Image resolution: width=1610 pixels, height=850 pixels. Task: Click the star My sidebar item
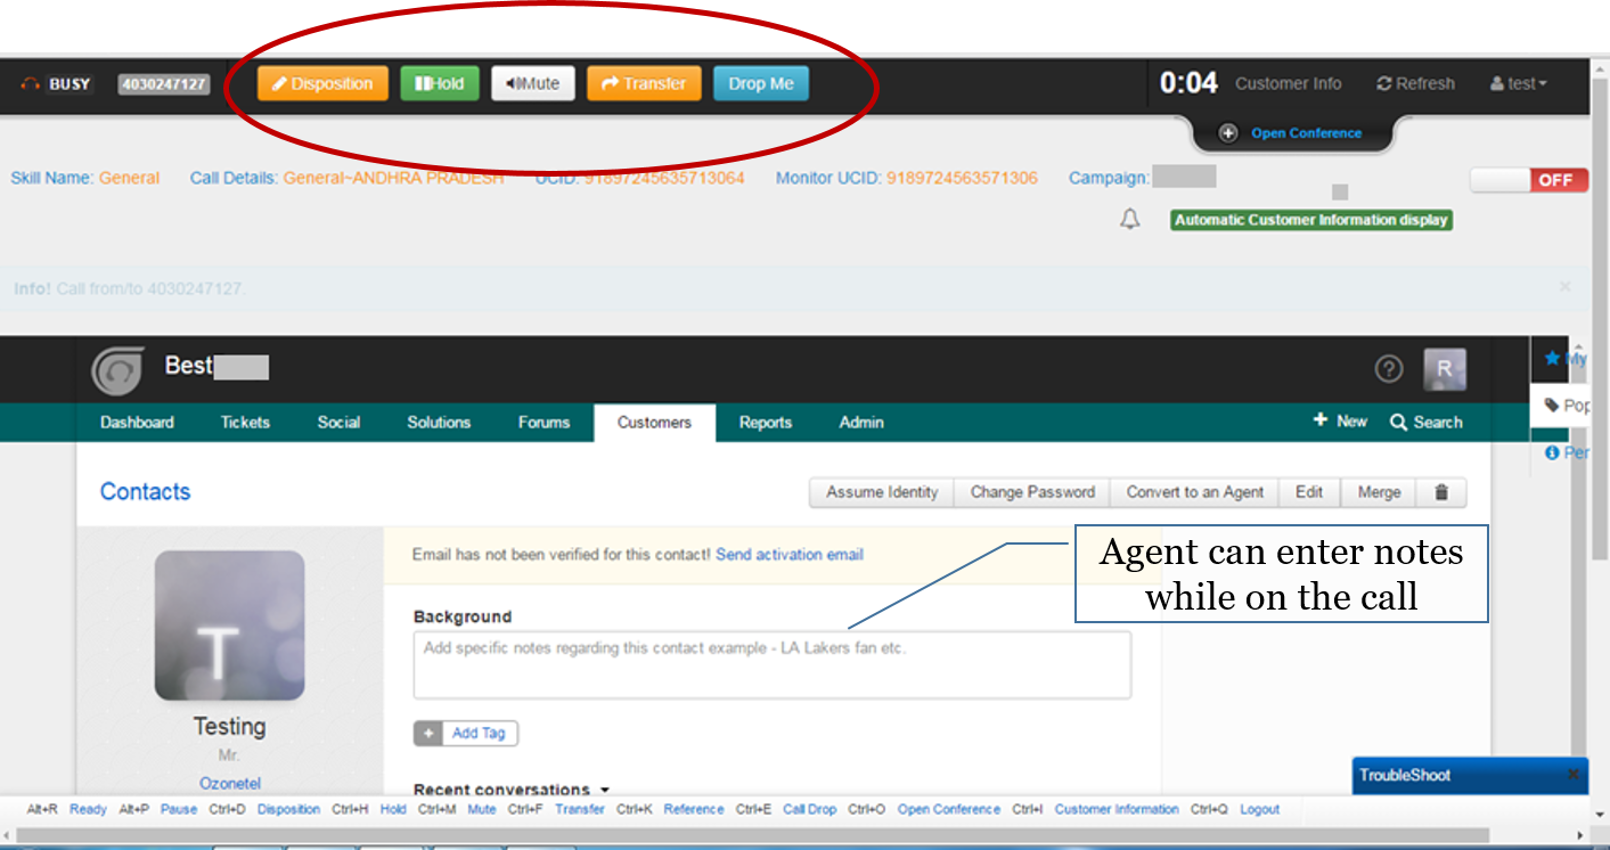coord(1565,358)
